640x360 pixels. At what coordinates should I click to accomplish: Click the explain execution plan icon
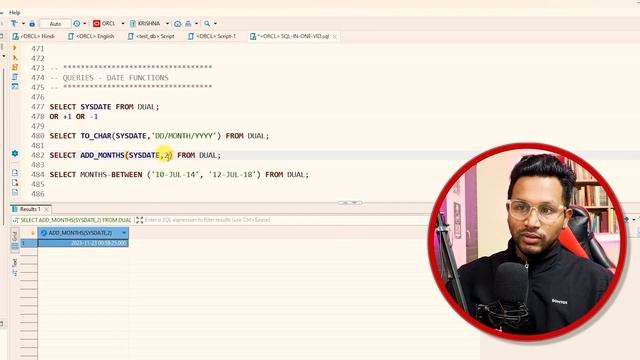point(15,77)
